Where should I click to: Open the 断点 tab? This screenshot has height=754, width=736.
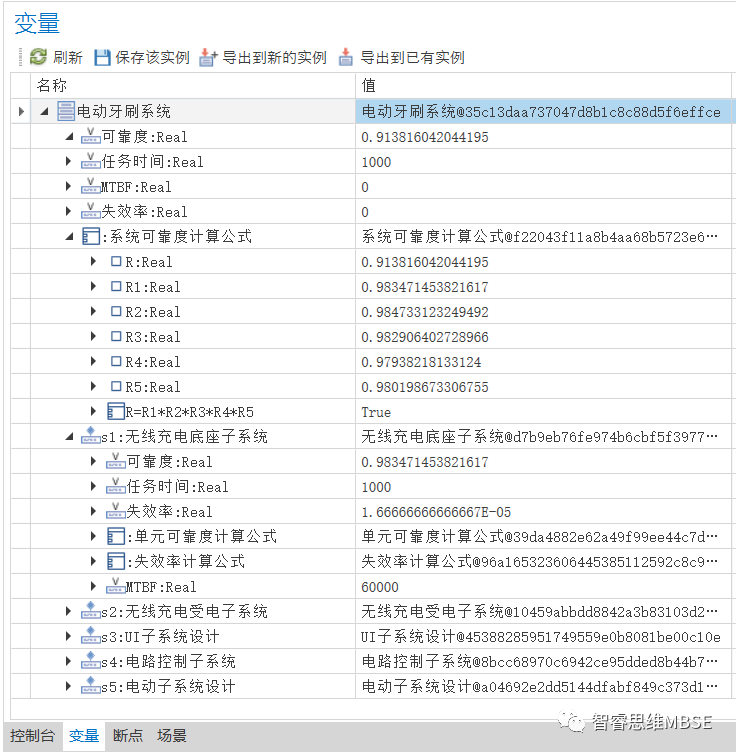pyautogui.click(x=128, y=735)
